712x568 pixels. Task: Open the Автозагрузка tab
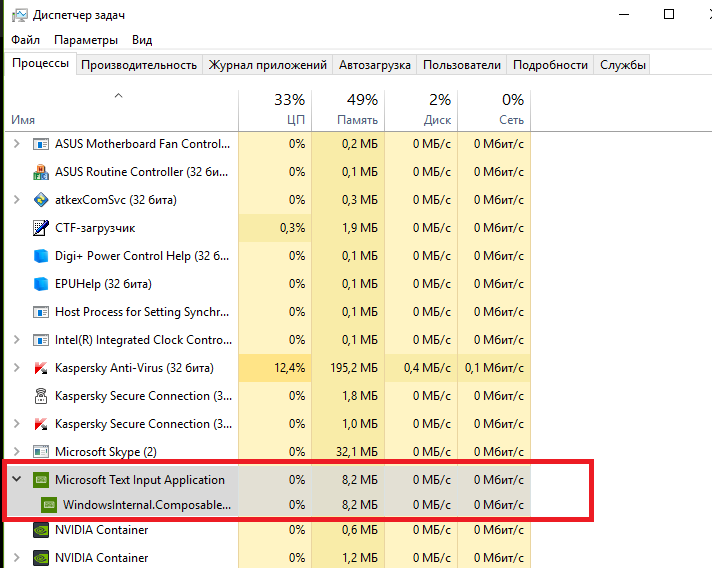[x=375, y=65]
